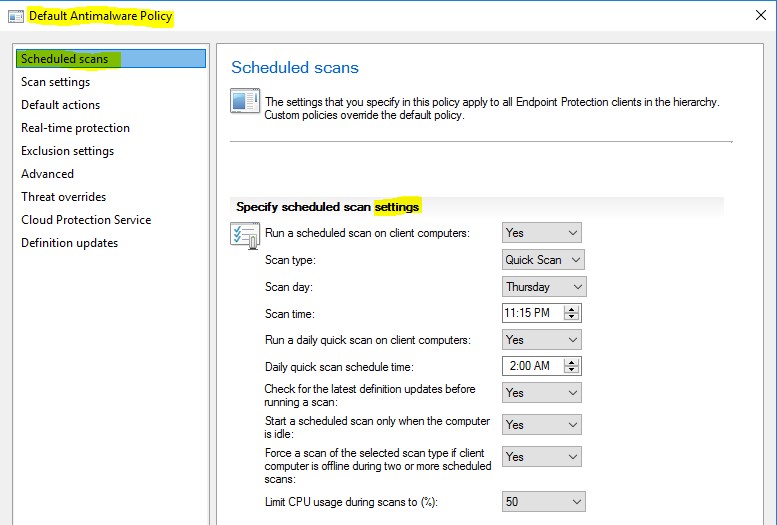Open 'Check for latest definition updates' dropdown

[542, 393]
